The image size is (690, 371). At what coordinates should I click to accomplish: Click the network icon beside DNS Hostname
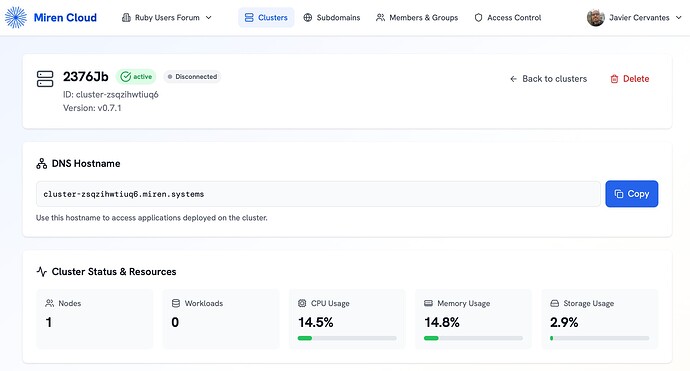(x=42, y=164)
